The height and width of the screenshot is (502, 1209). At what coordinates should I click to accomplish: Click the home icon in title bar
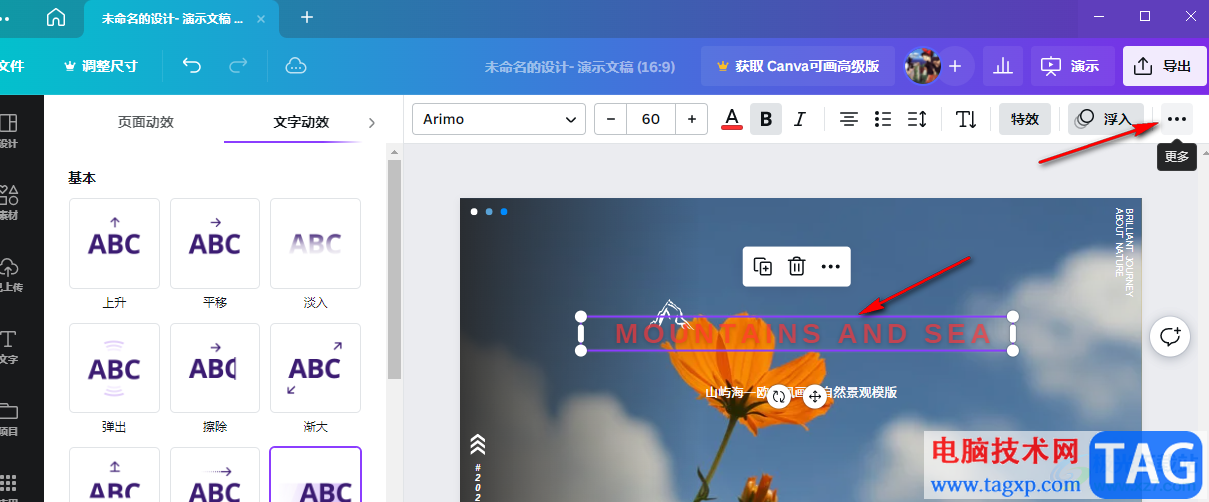[x=57, y=17]
